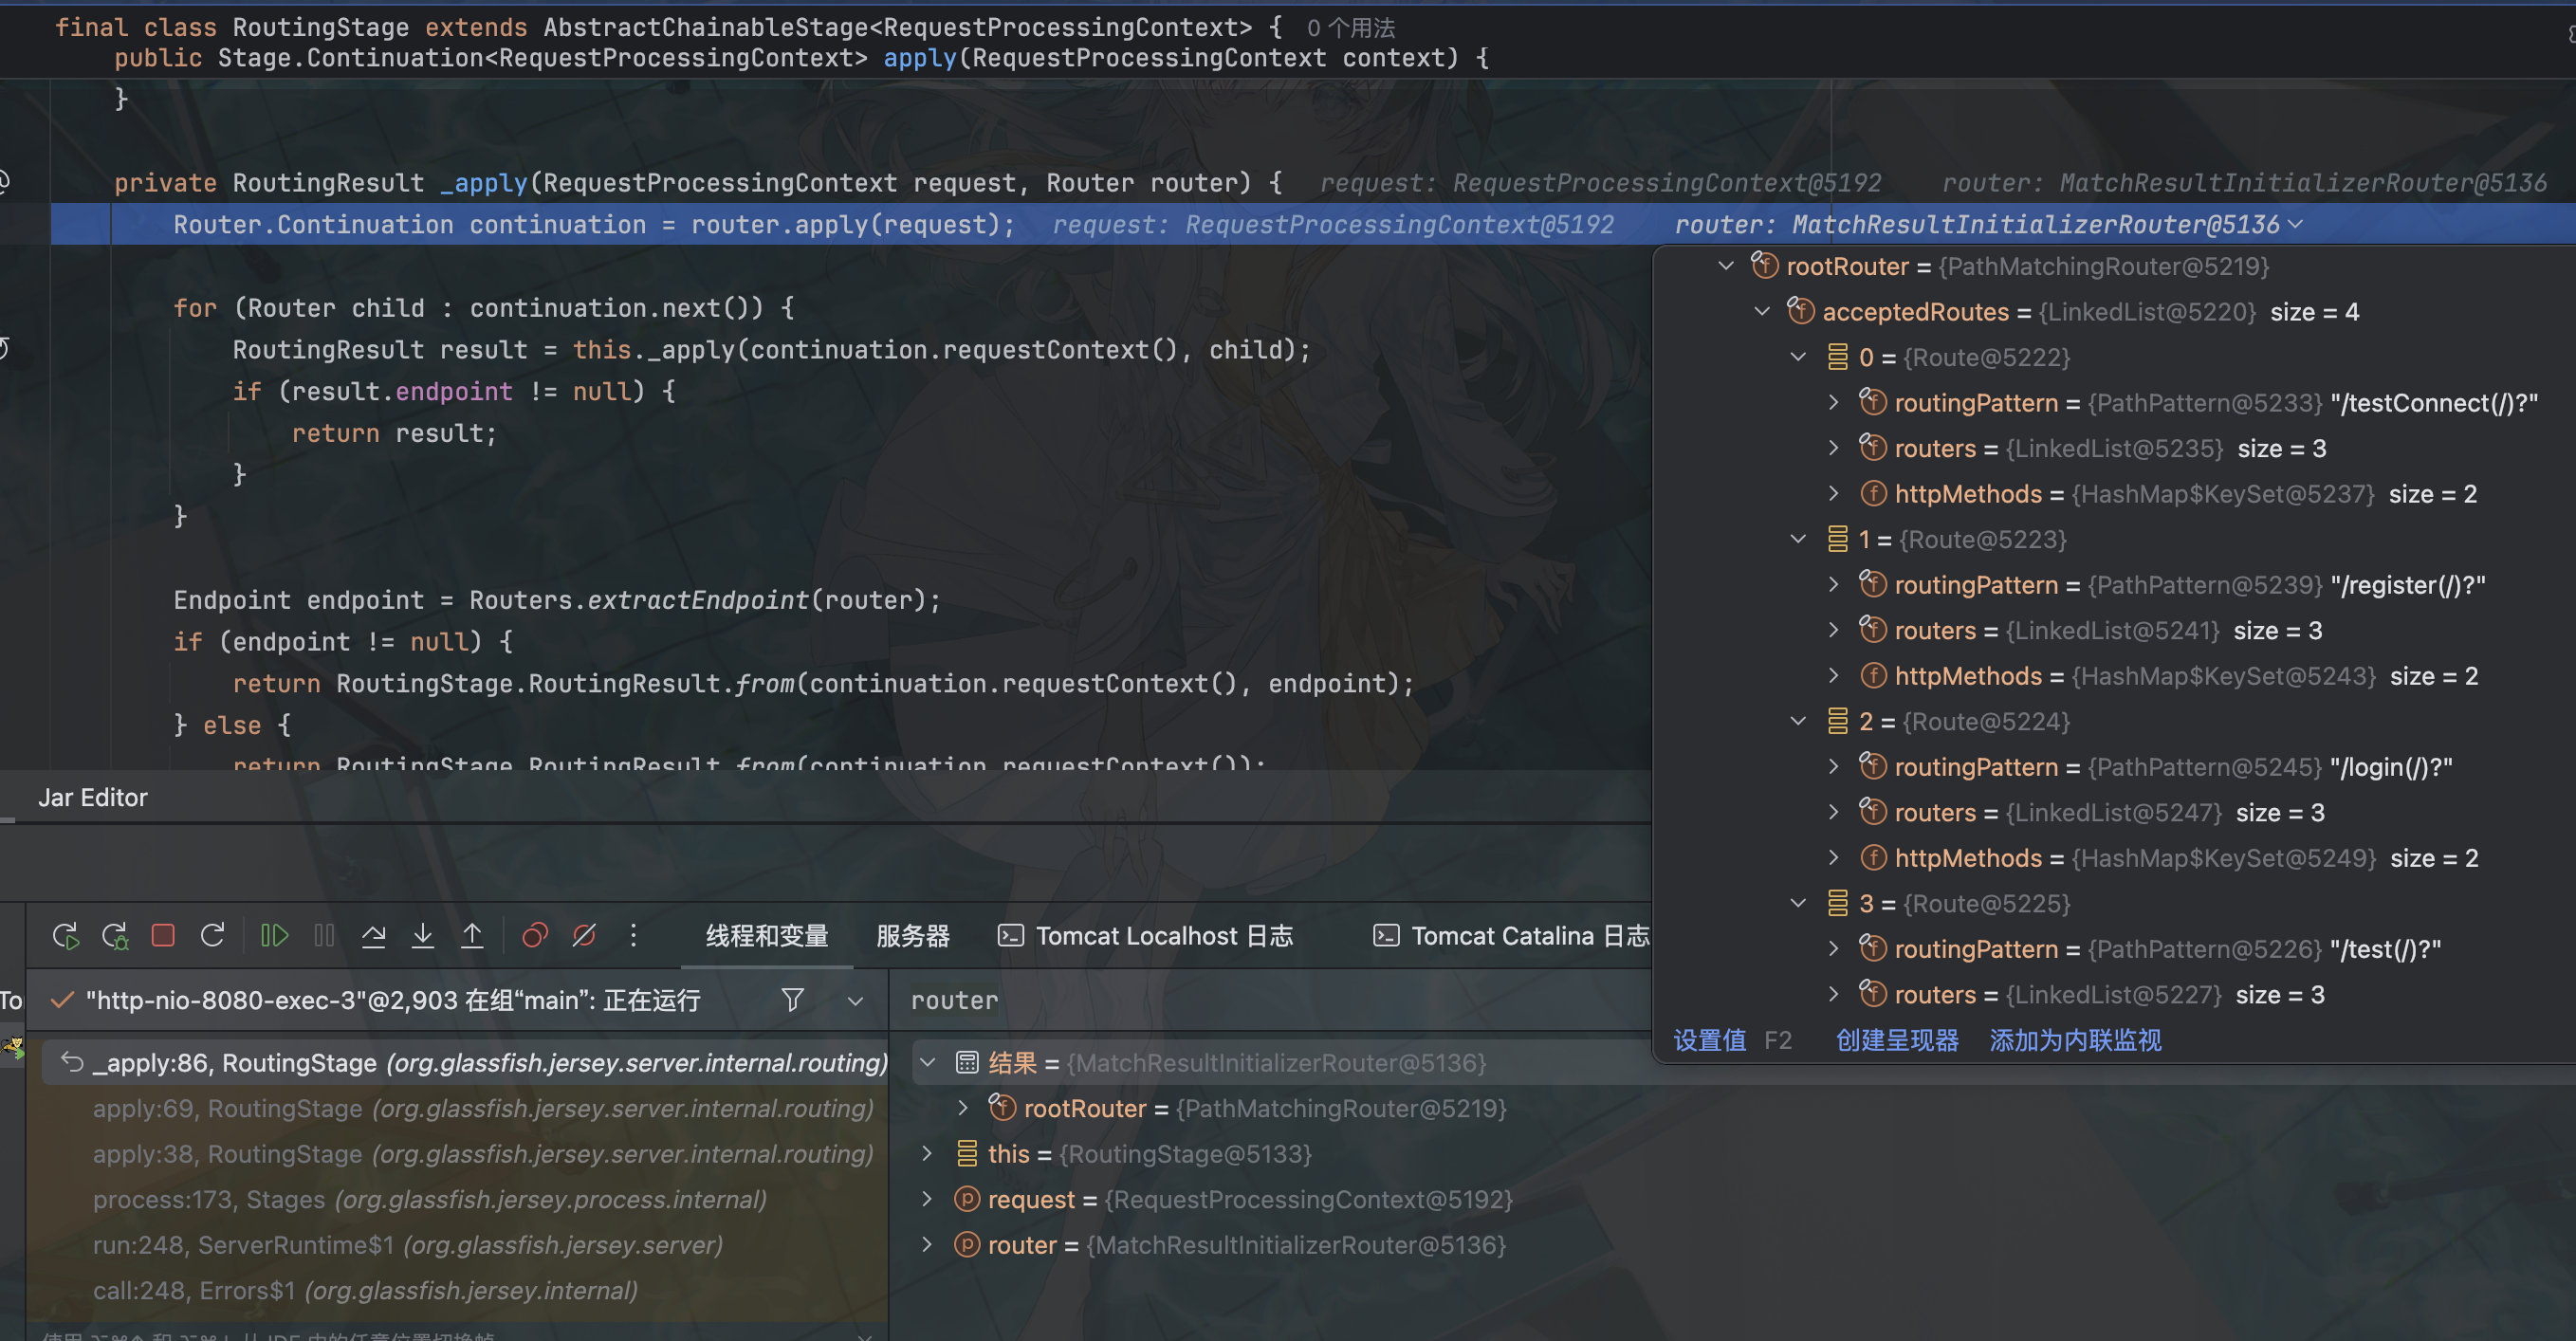Open the View Breakpoints dialog
This screenshot has height=1341, width=2576.
[535, 936]
